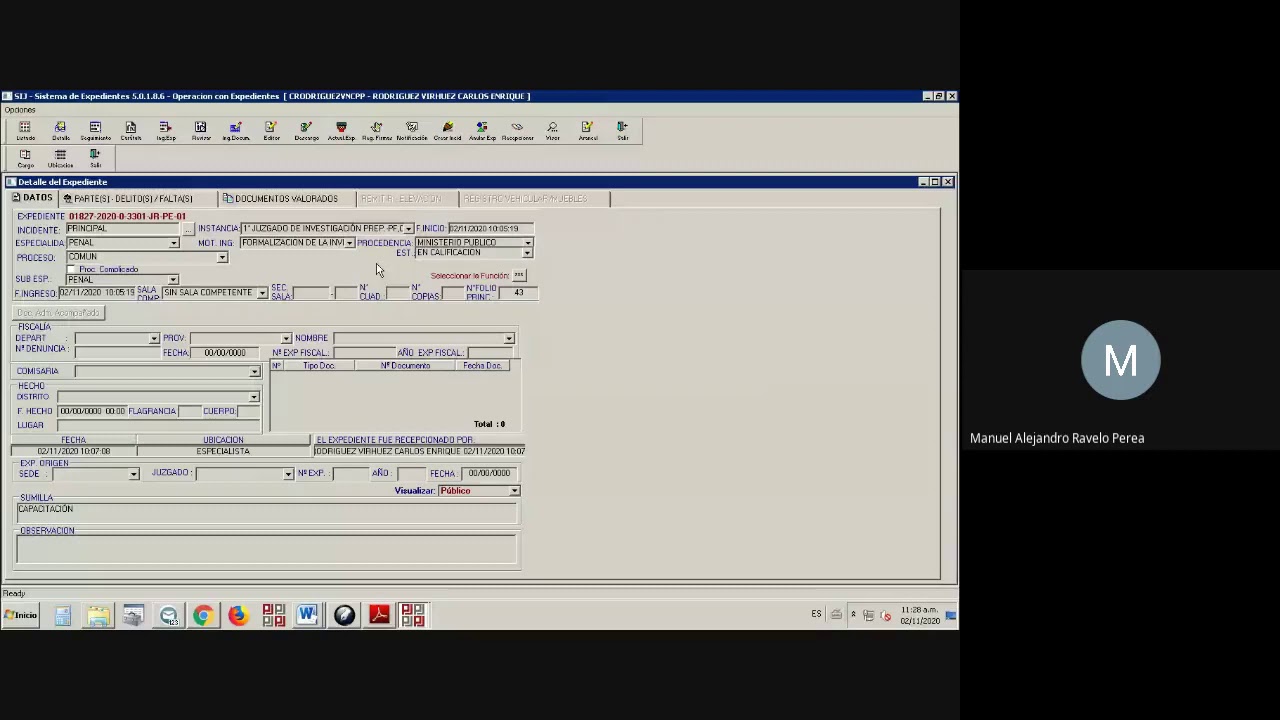Expand the SEDE dropdown
The image size is (1280, 720).
[133, 474]
